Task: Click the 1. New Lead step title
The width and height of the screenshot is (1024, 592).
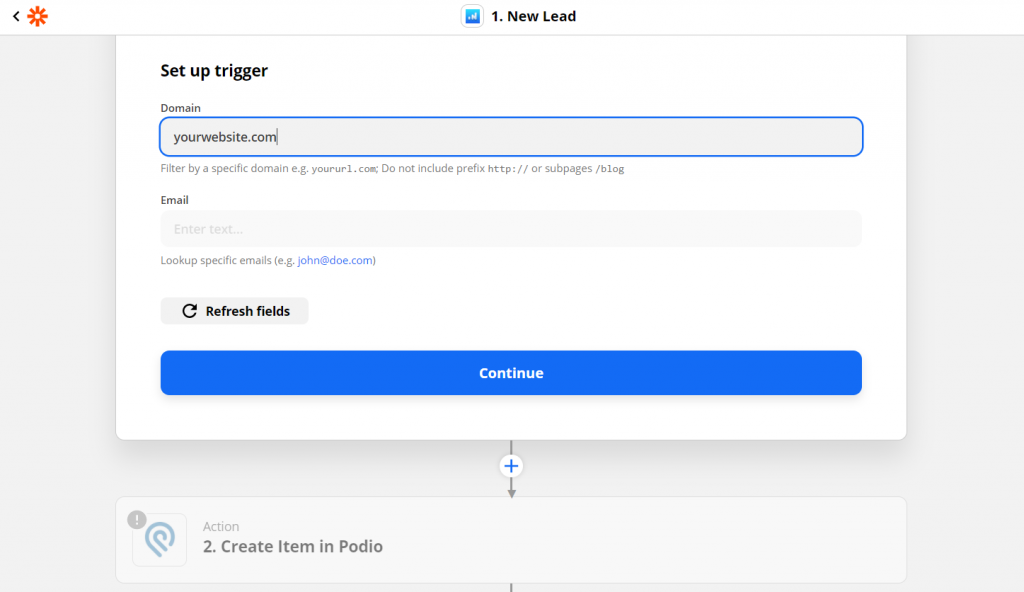Action: click(534, 16)
